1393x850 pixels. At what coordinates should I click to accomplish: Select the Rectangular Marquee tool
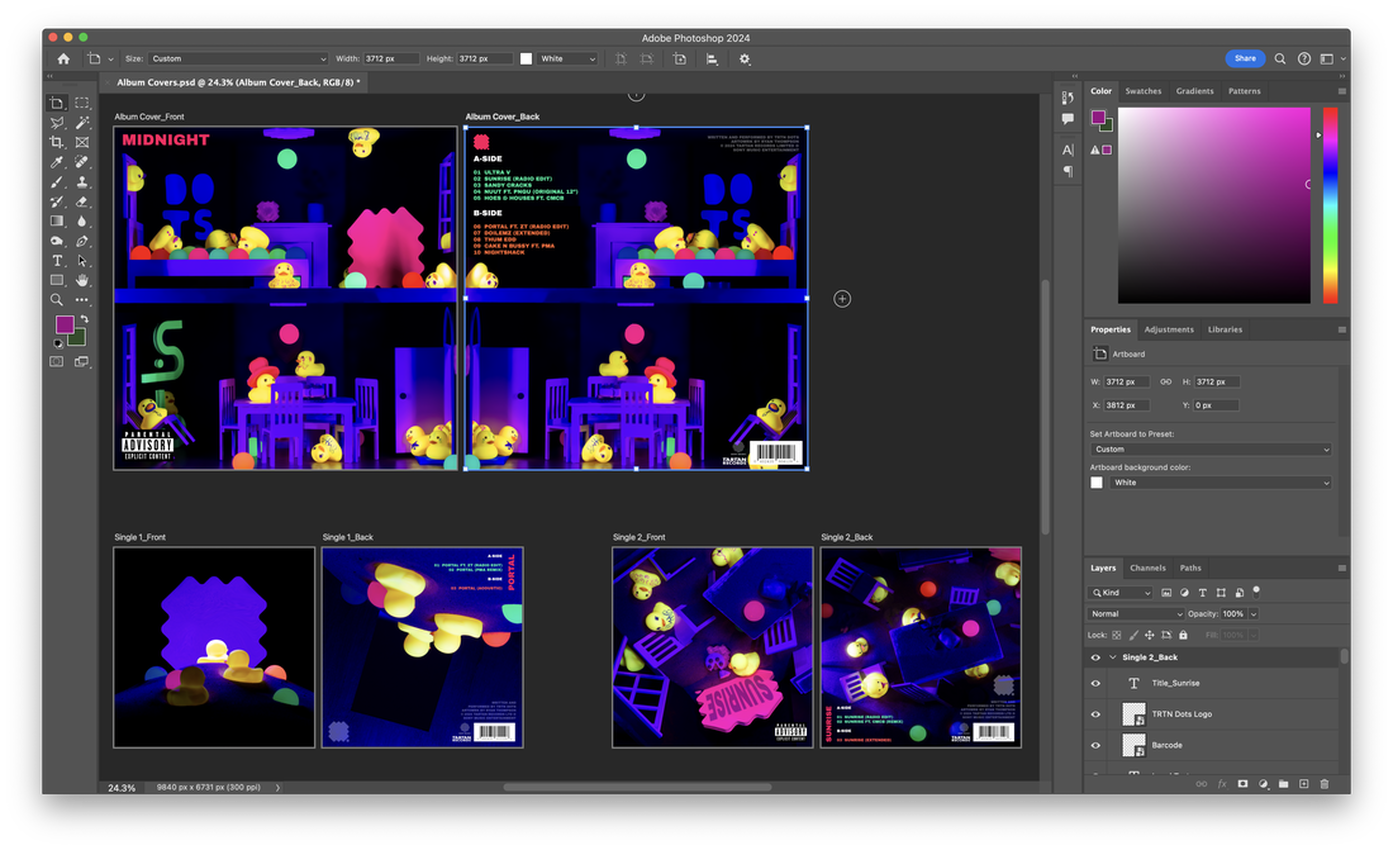82,103
